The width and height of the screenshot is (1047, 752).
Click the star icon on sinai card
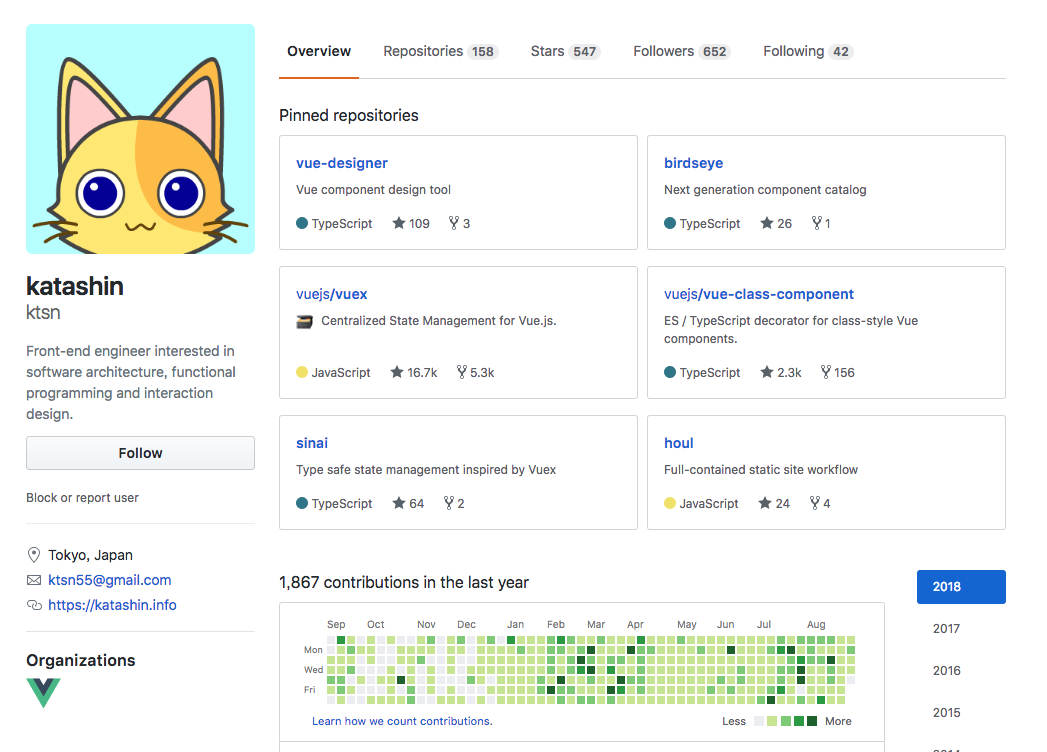[x=399, y=503]
